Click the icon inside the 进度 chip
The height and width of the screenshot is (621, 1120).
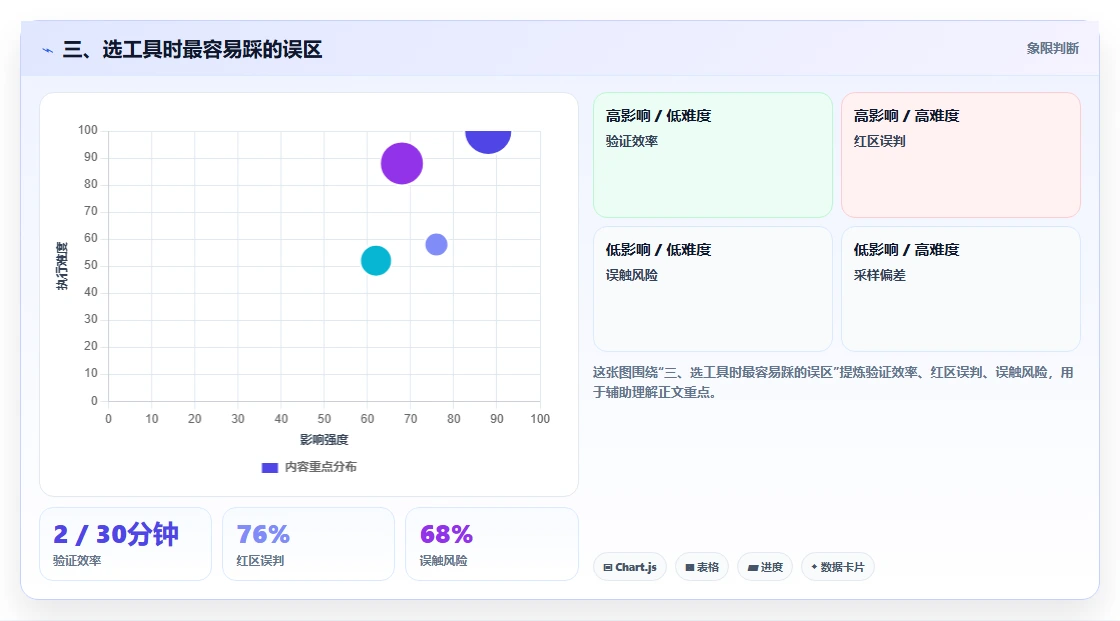pyautogui.click(x=753, y=567)
